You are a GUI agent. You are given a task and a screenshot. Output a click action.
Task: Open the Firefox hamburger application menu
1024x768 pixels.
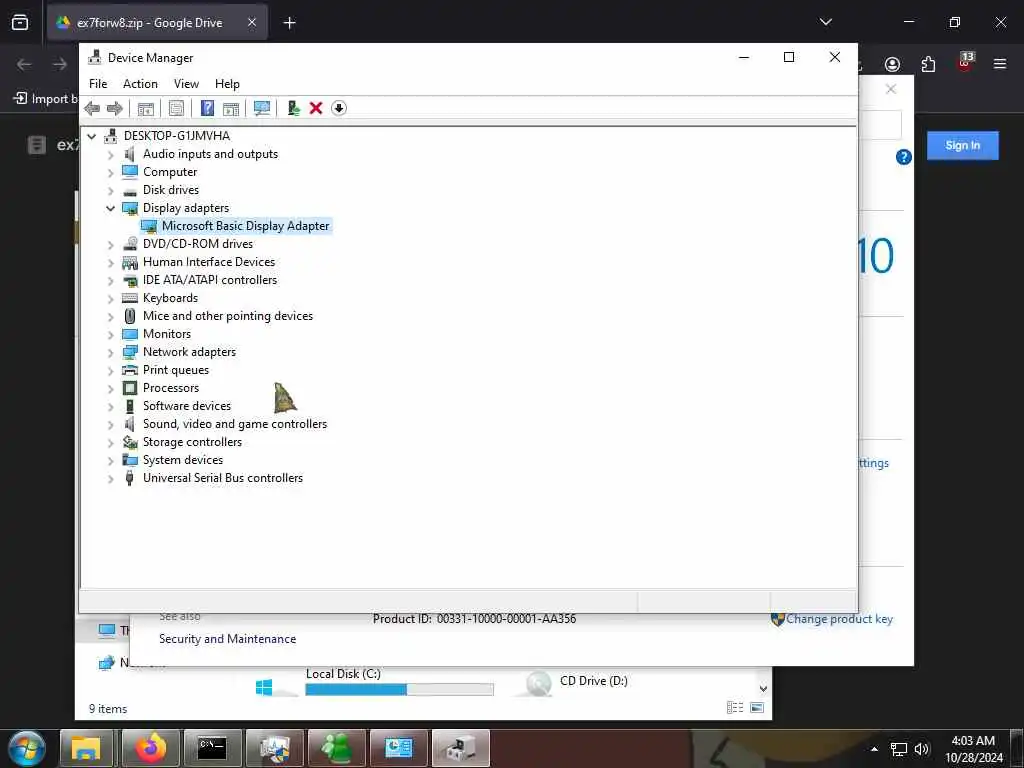pos(1000,64)
